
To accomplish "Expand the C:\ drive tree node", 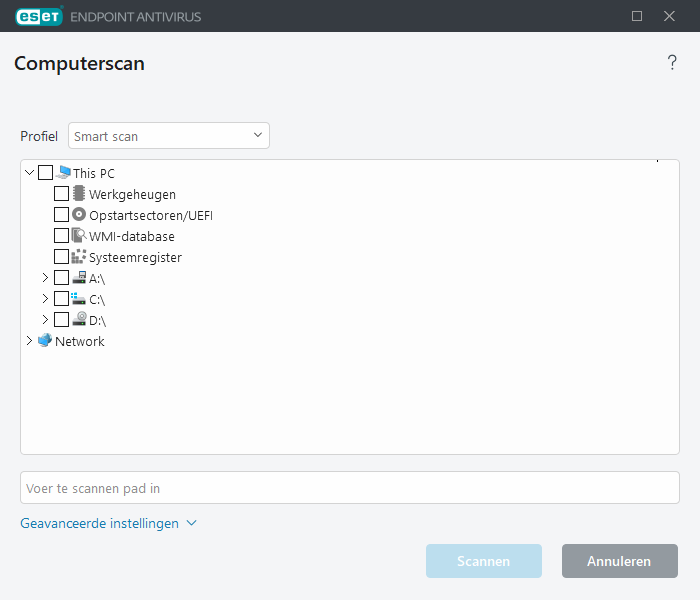I will [x=45, y=299].
